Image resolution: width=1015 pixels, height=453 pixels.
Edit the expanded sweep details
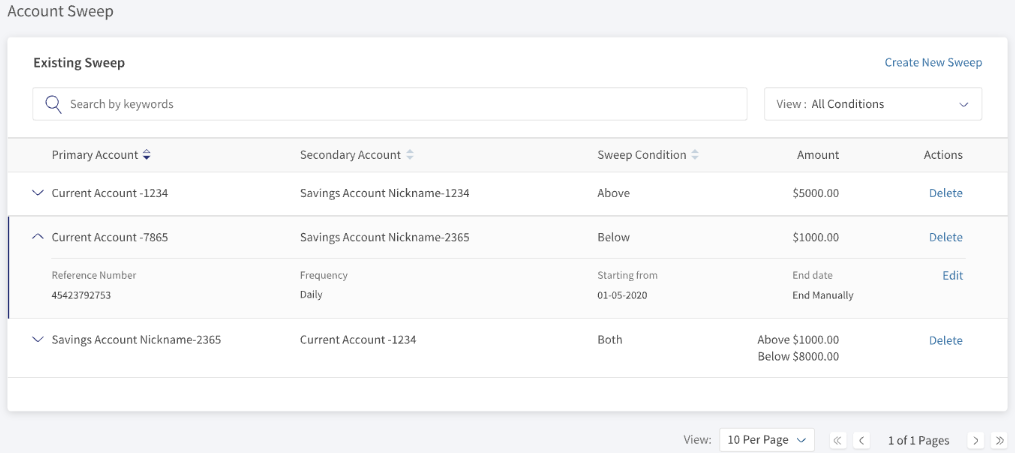click(952, 276)
